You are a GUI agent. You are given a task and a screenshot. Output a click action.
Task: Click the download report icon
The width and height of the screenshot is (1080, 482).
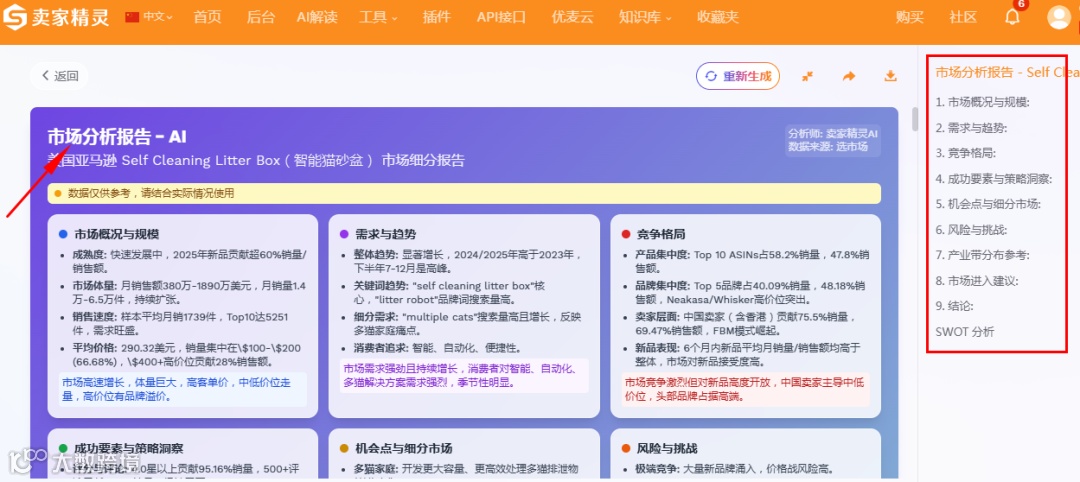[891, 76]
